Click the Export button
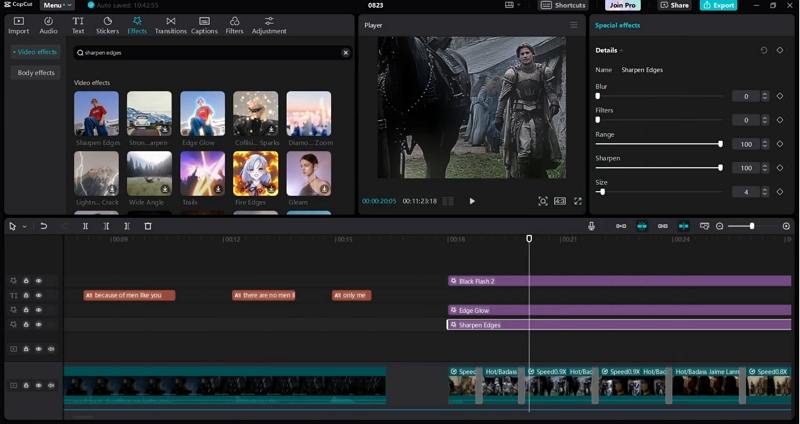Image resolution: width=800 pixels, height=424 pixels. tap(718, 5)
